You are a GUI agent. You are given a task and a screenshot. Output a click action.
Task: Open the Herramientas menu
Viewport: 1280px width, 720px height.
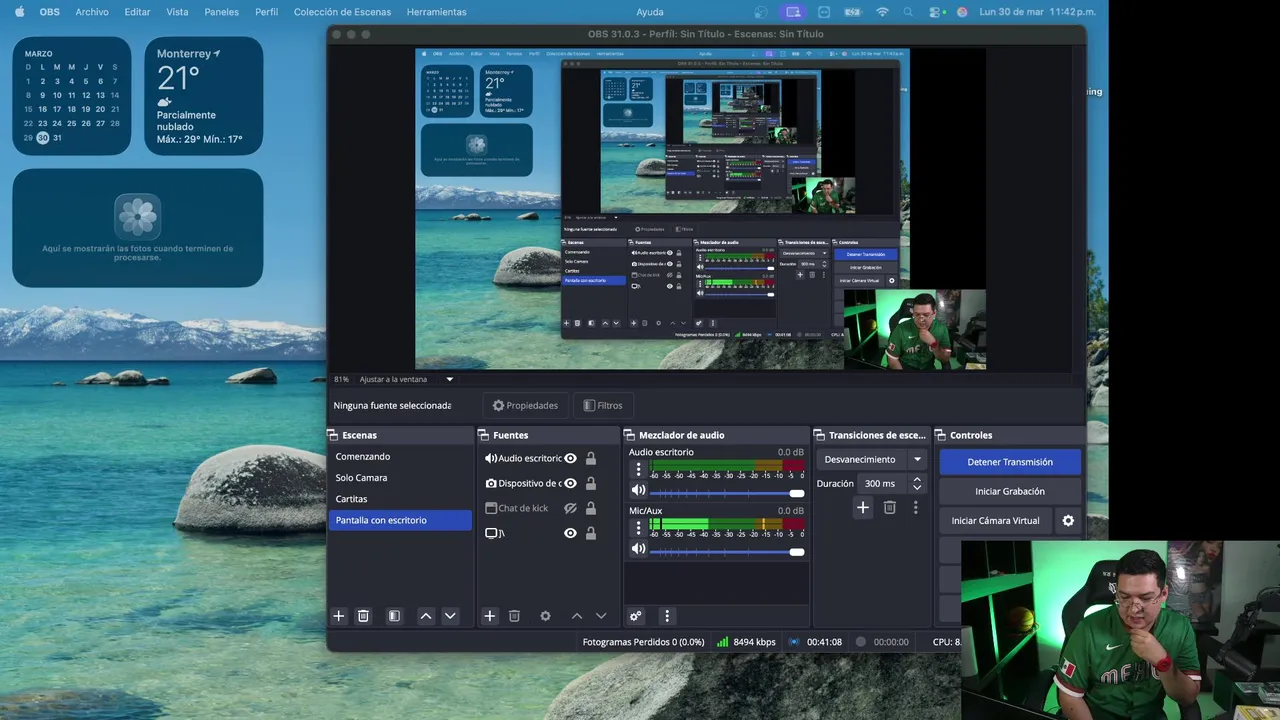pos(436,12)
